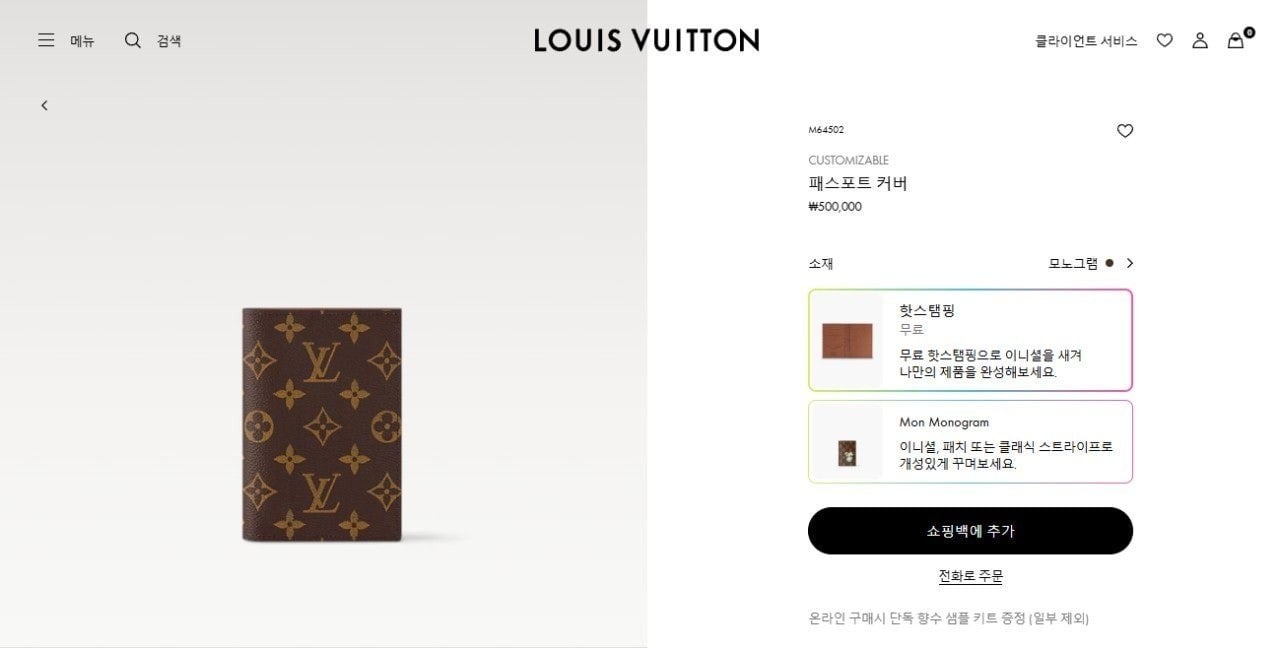Click the search magnifier icon

[x=132, y=40]
